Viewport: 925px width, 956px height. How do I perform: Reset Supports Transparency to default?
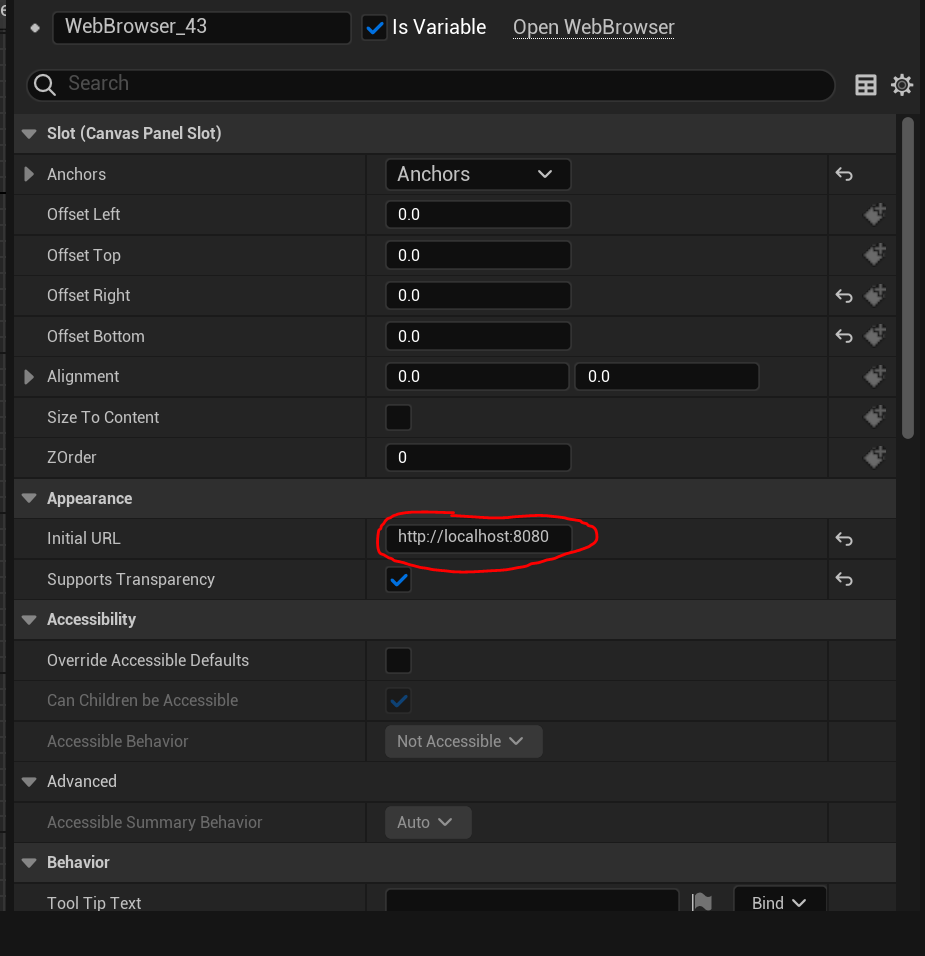click(844, 579)
